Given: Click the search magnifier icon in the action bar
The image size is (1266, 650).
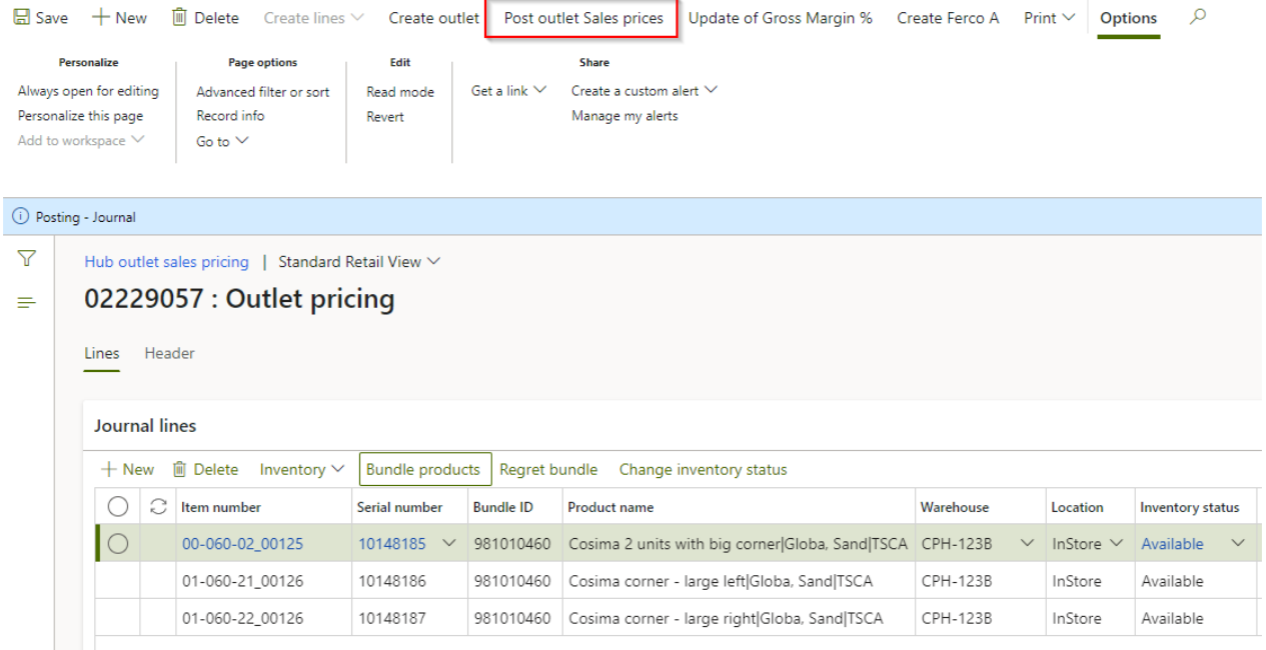Looking at the screenshot, I should tap(1199, 17).
